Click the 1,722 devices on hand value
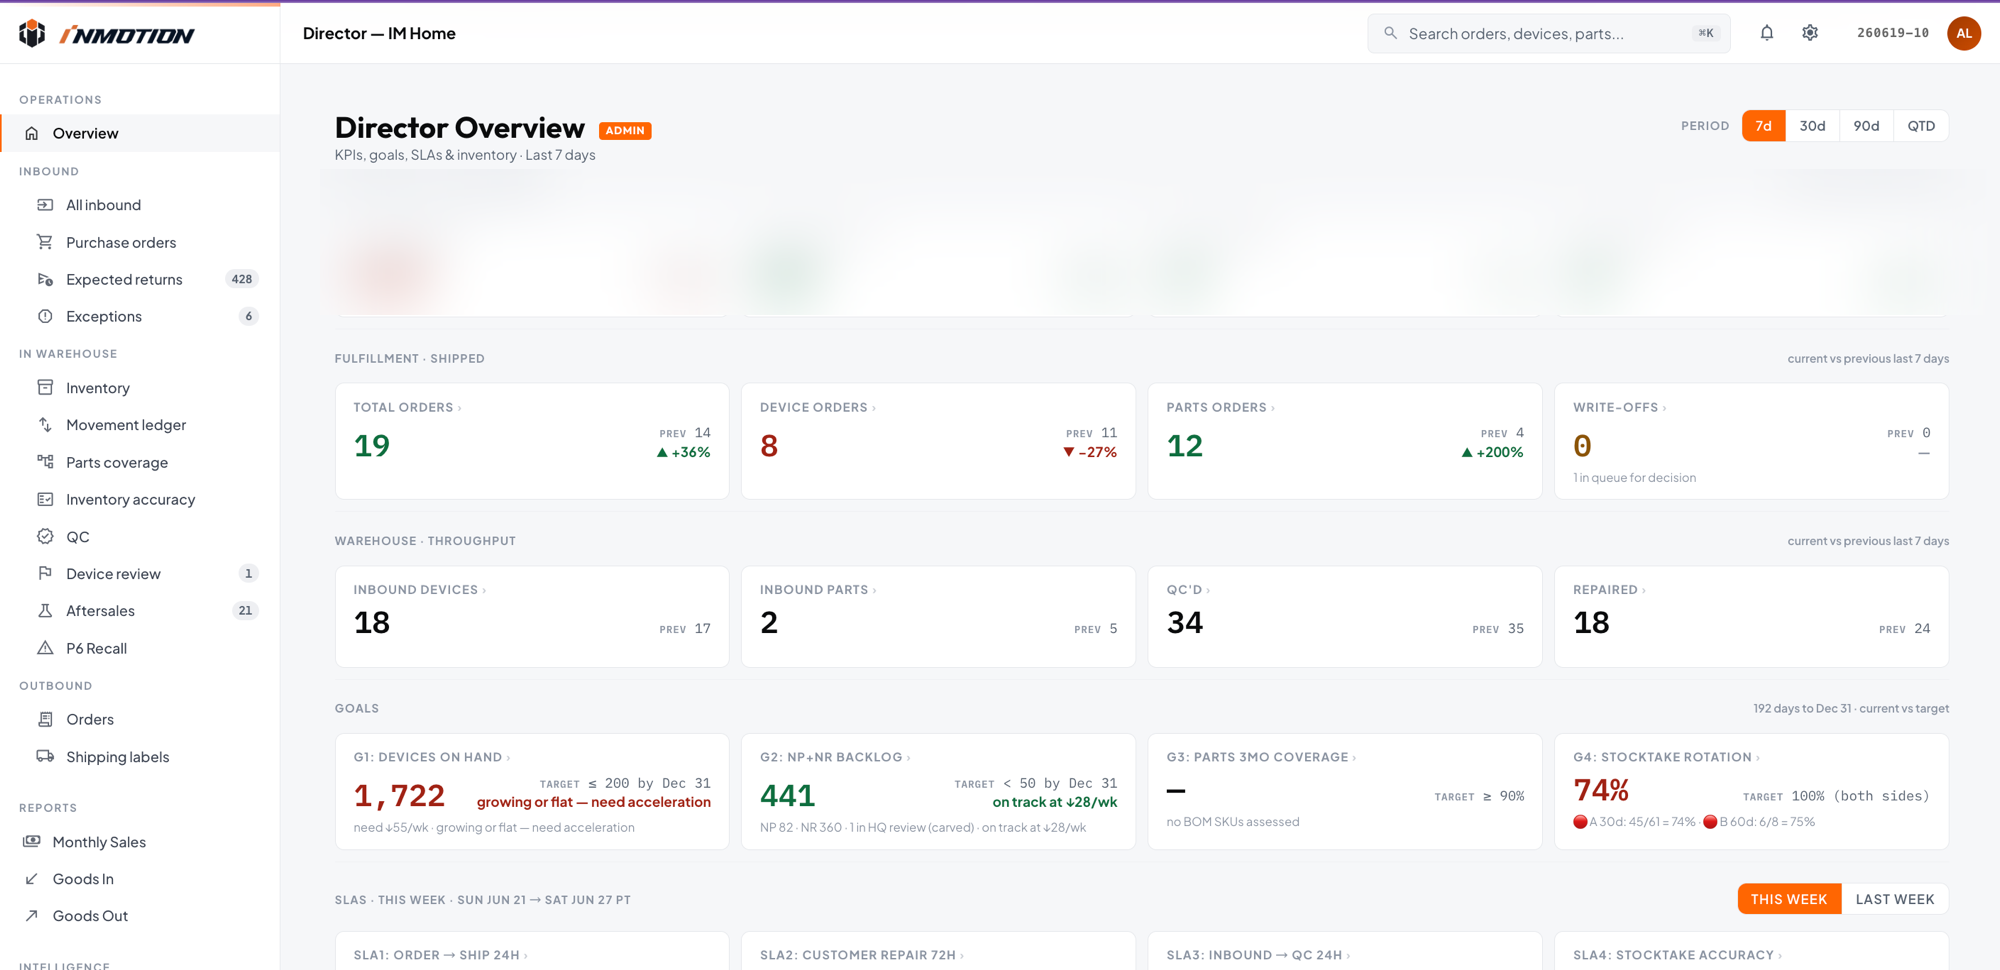 pos(399,795)
